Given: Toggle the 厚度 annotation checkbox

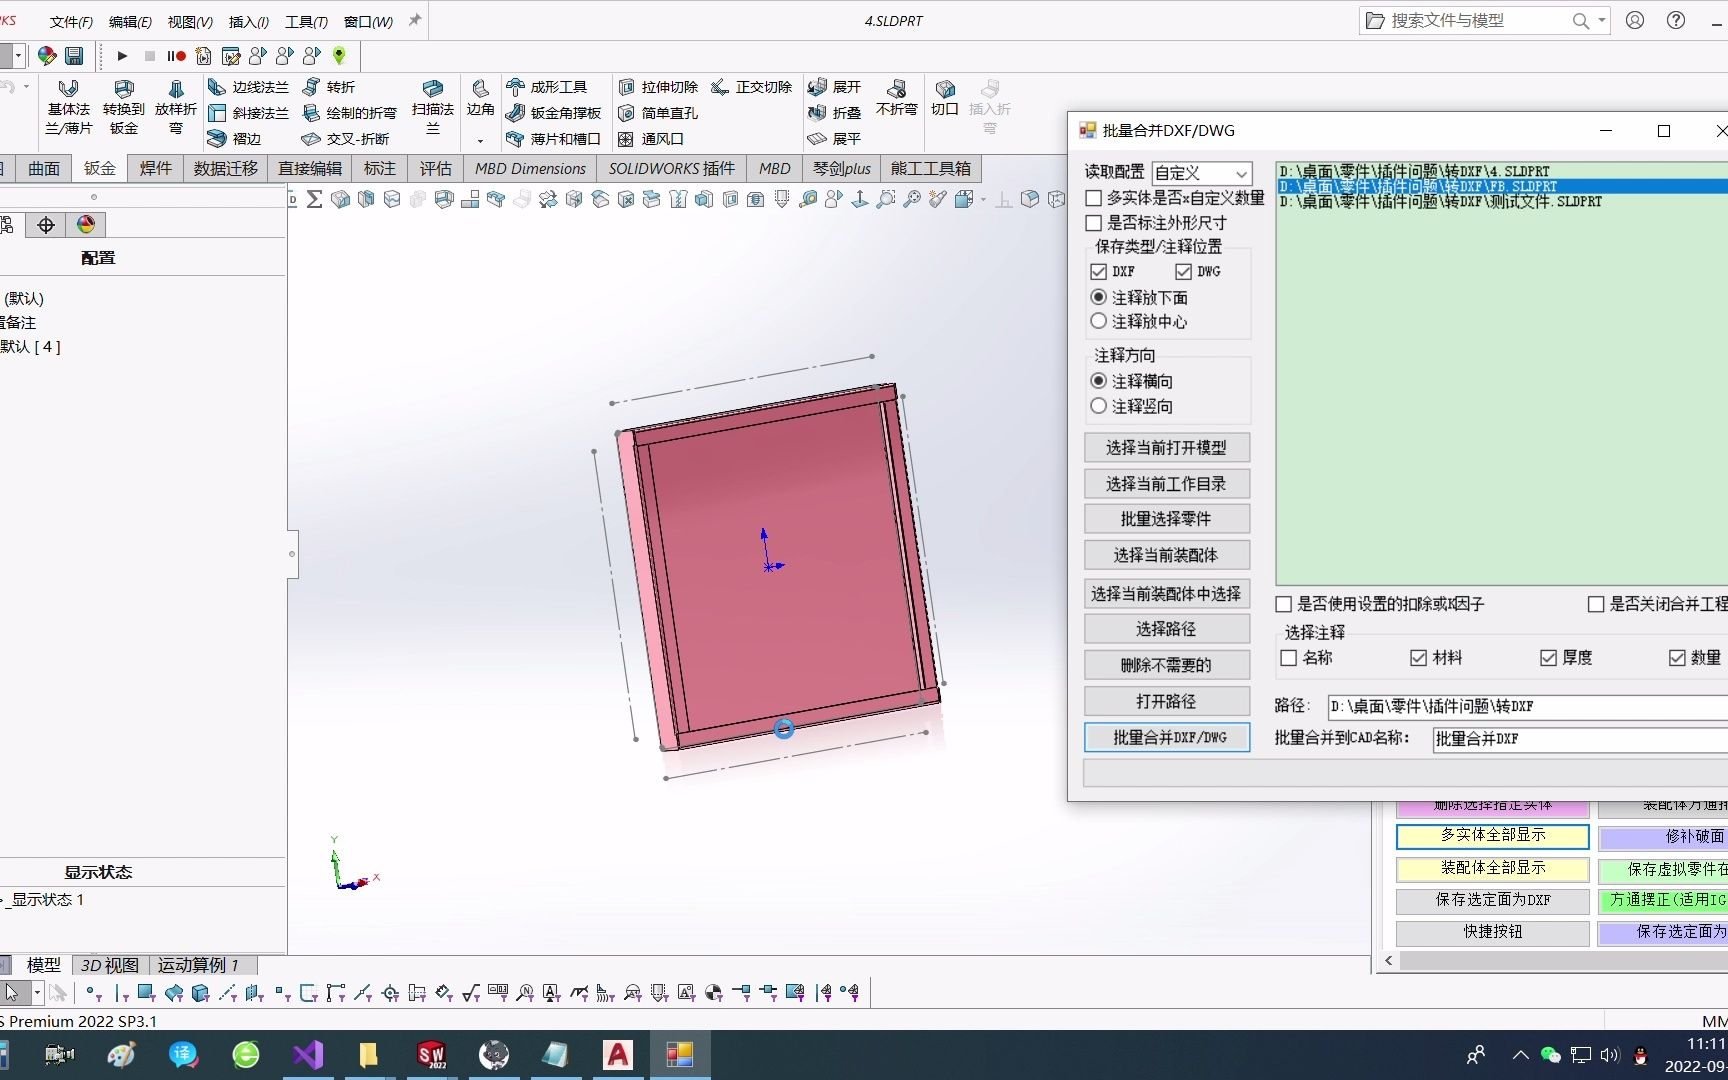Looking at the screenshot, I should coord(1548,658).
